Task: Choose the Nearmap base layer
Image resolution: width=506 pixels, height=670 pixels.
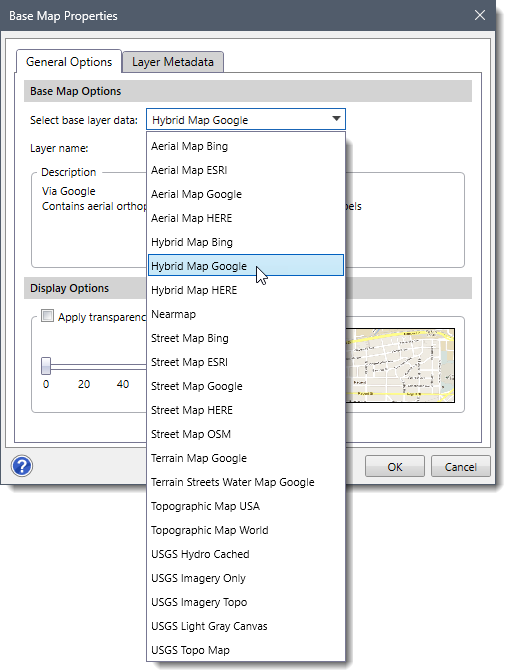Action: click(x=246, y=314)
